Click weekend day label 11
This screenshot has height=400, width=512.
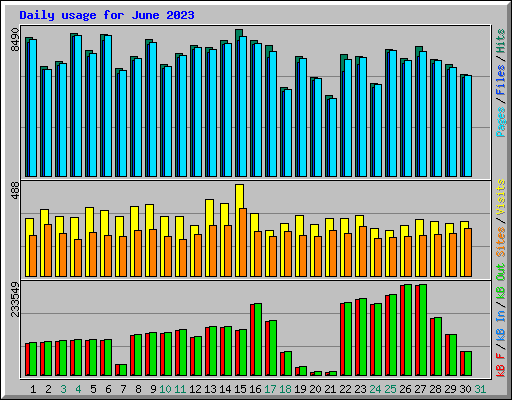pos(180,389)
